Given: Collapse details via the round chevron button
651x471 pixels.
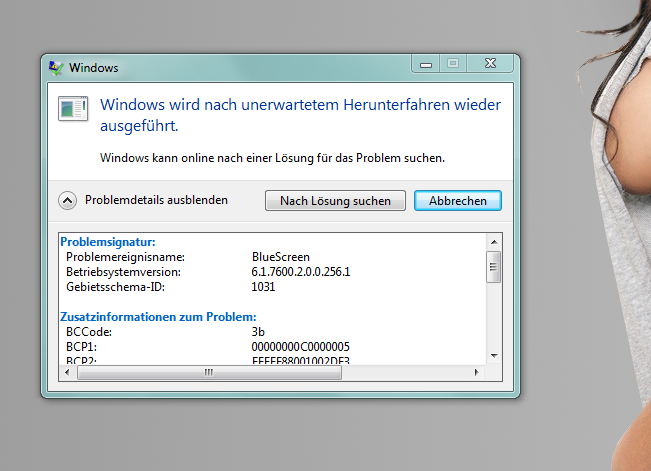Looking at the screenshot, I should 67,201.
